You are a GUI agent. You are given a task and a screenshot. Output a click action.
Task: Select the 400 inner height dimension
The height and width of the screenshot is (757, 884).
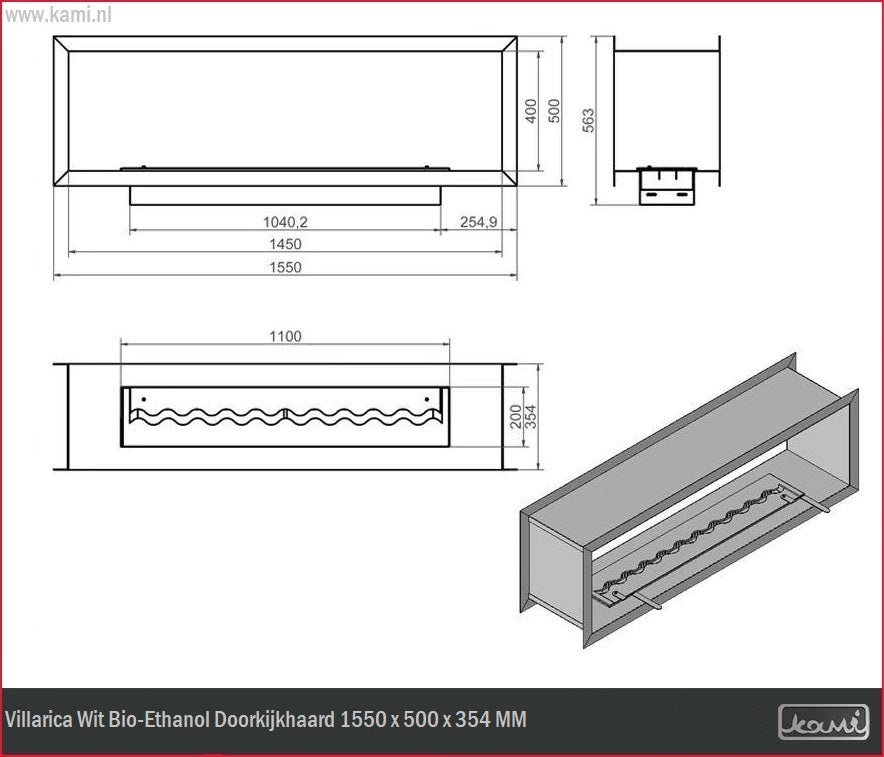[x=531, y=110]
